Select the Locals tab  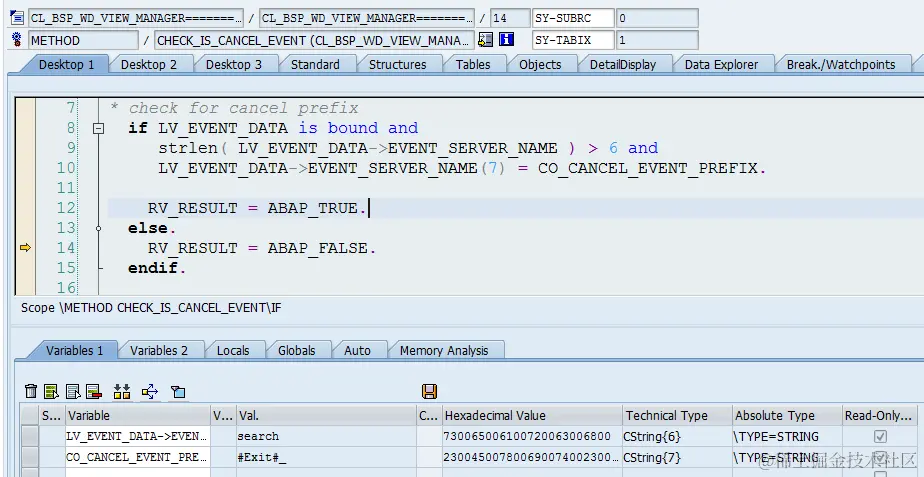[x=233, y=350]
